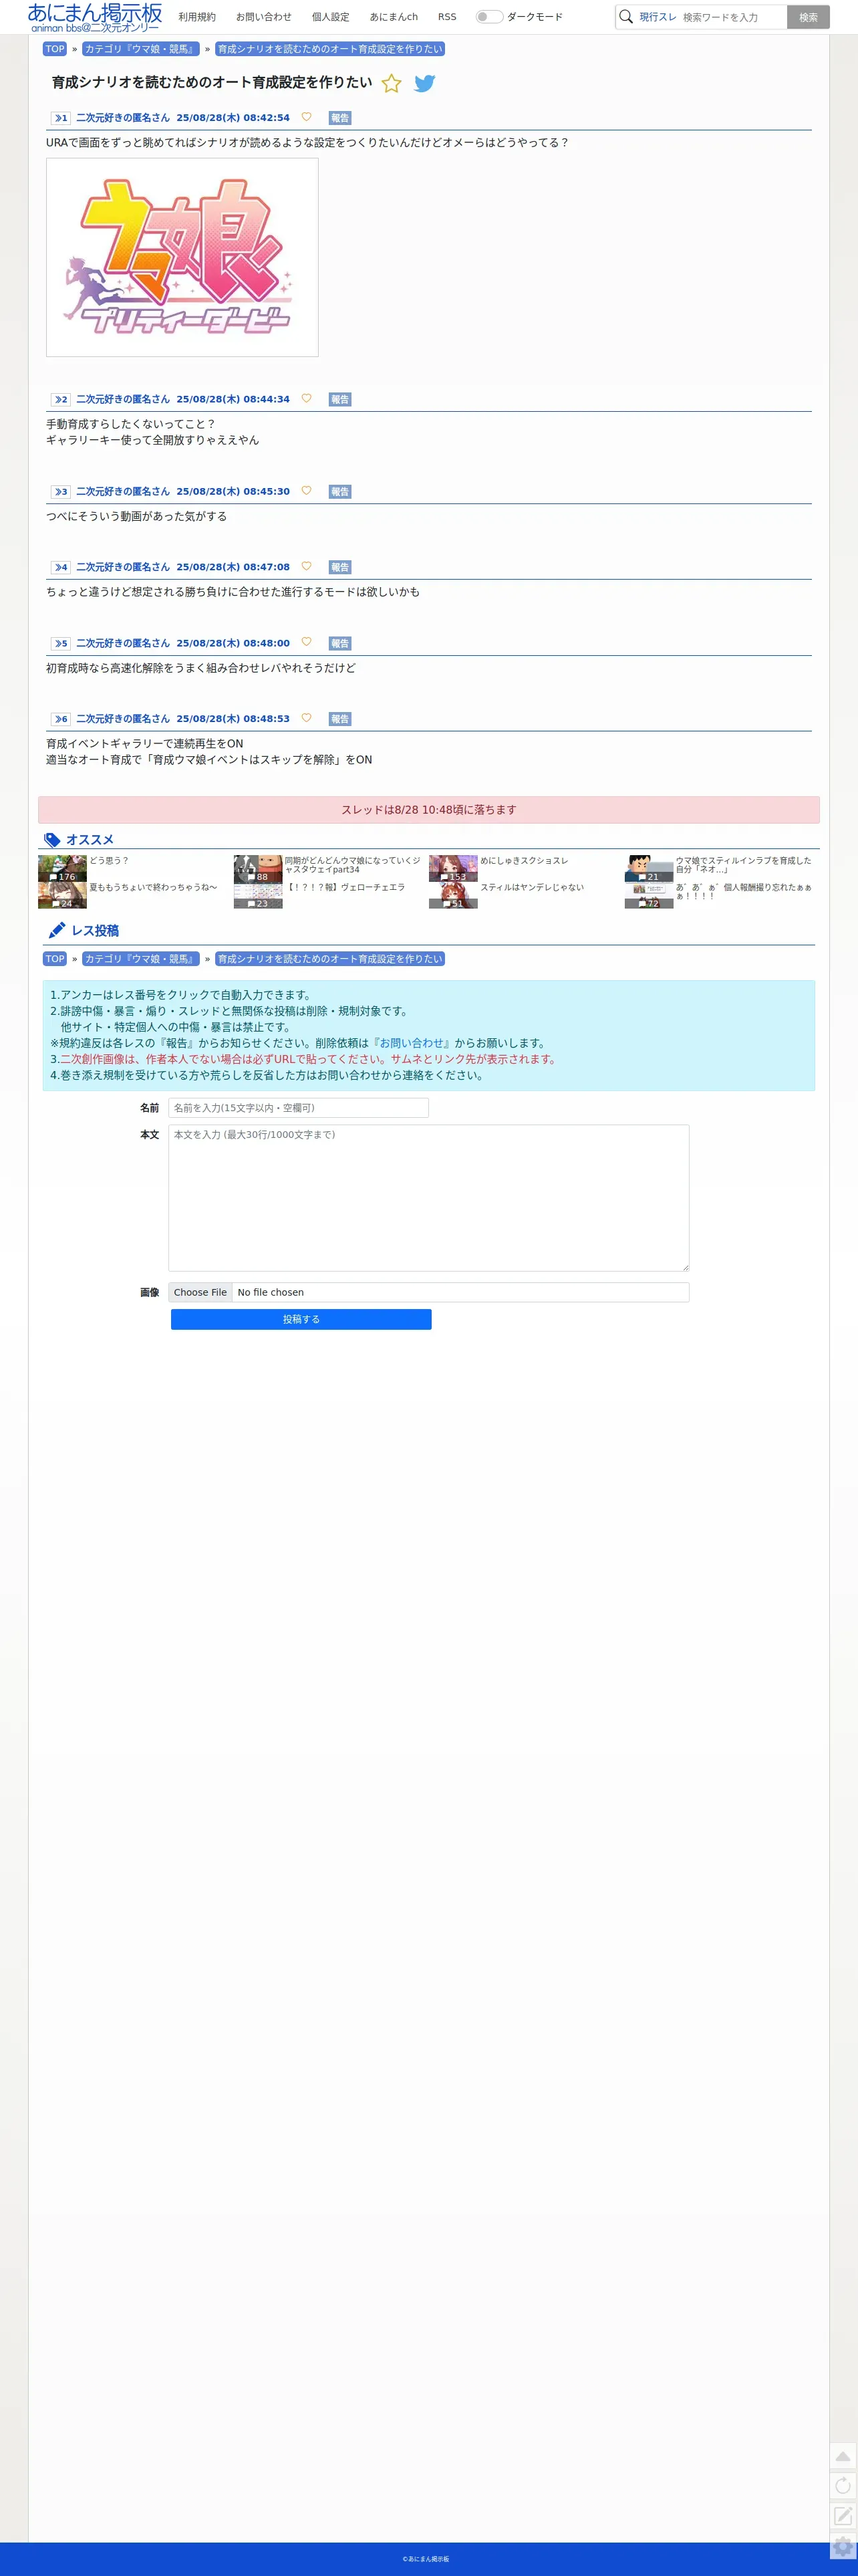Report post 3 with 報告 button

(x=340, y=491)
